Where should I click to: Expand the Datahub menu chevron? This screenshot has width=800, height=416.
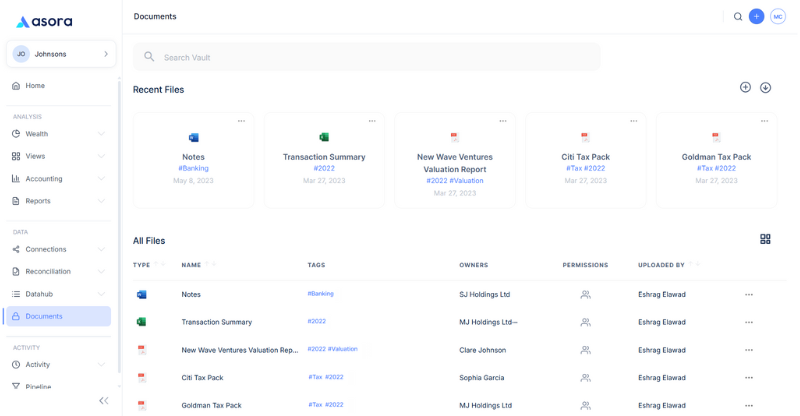point(101,294)
